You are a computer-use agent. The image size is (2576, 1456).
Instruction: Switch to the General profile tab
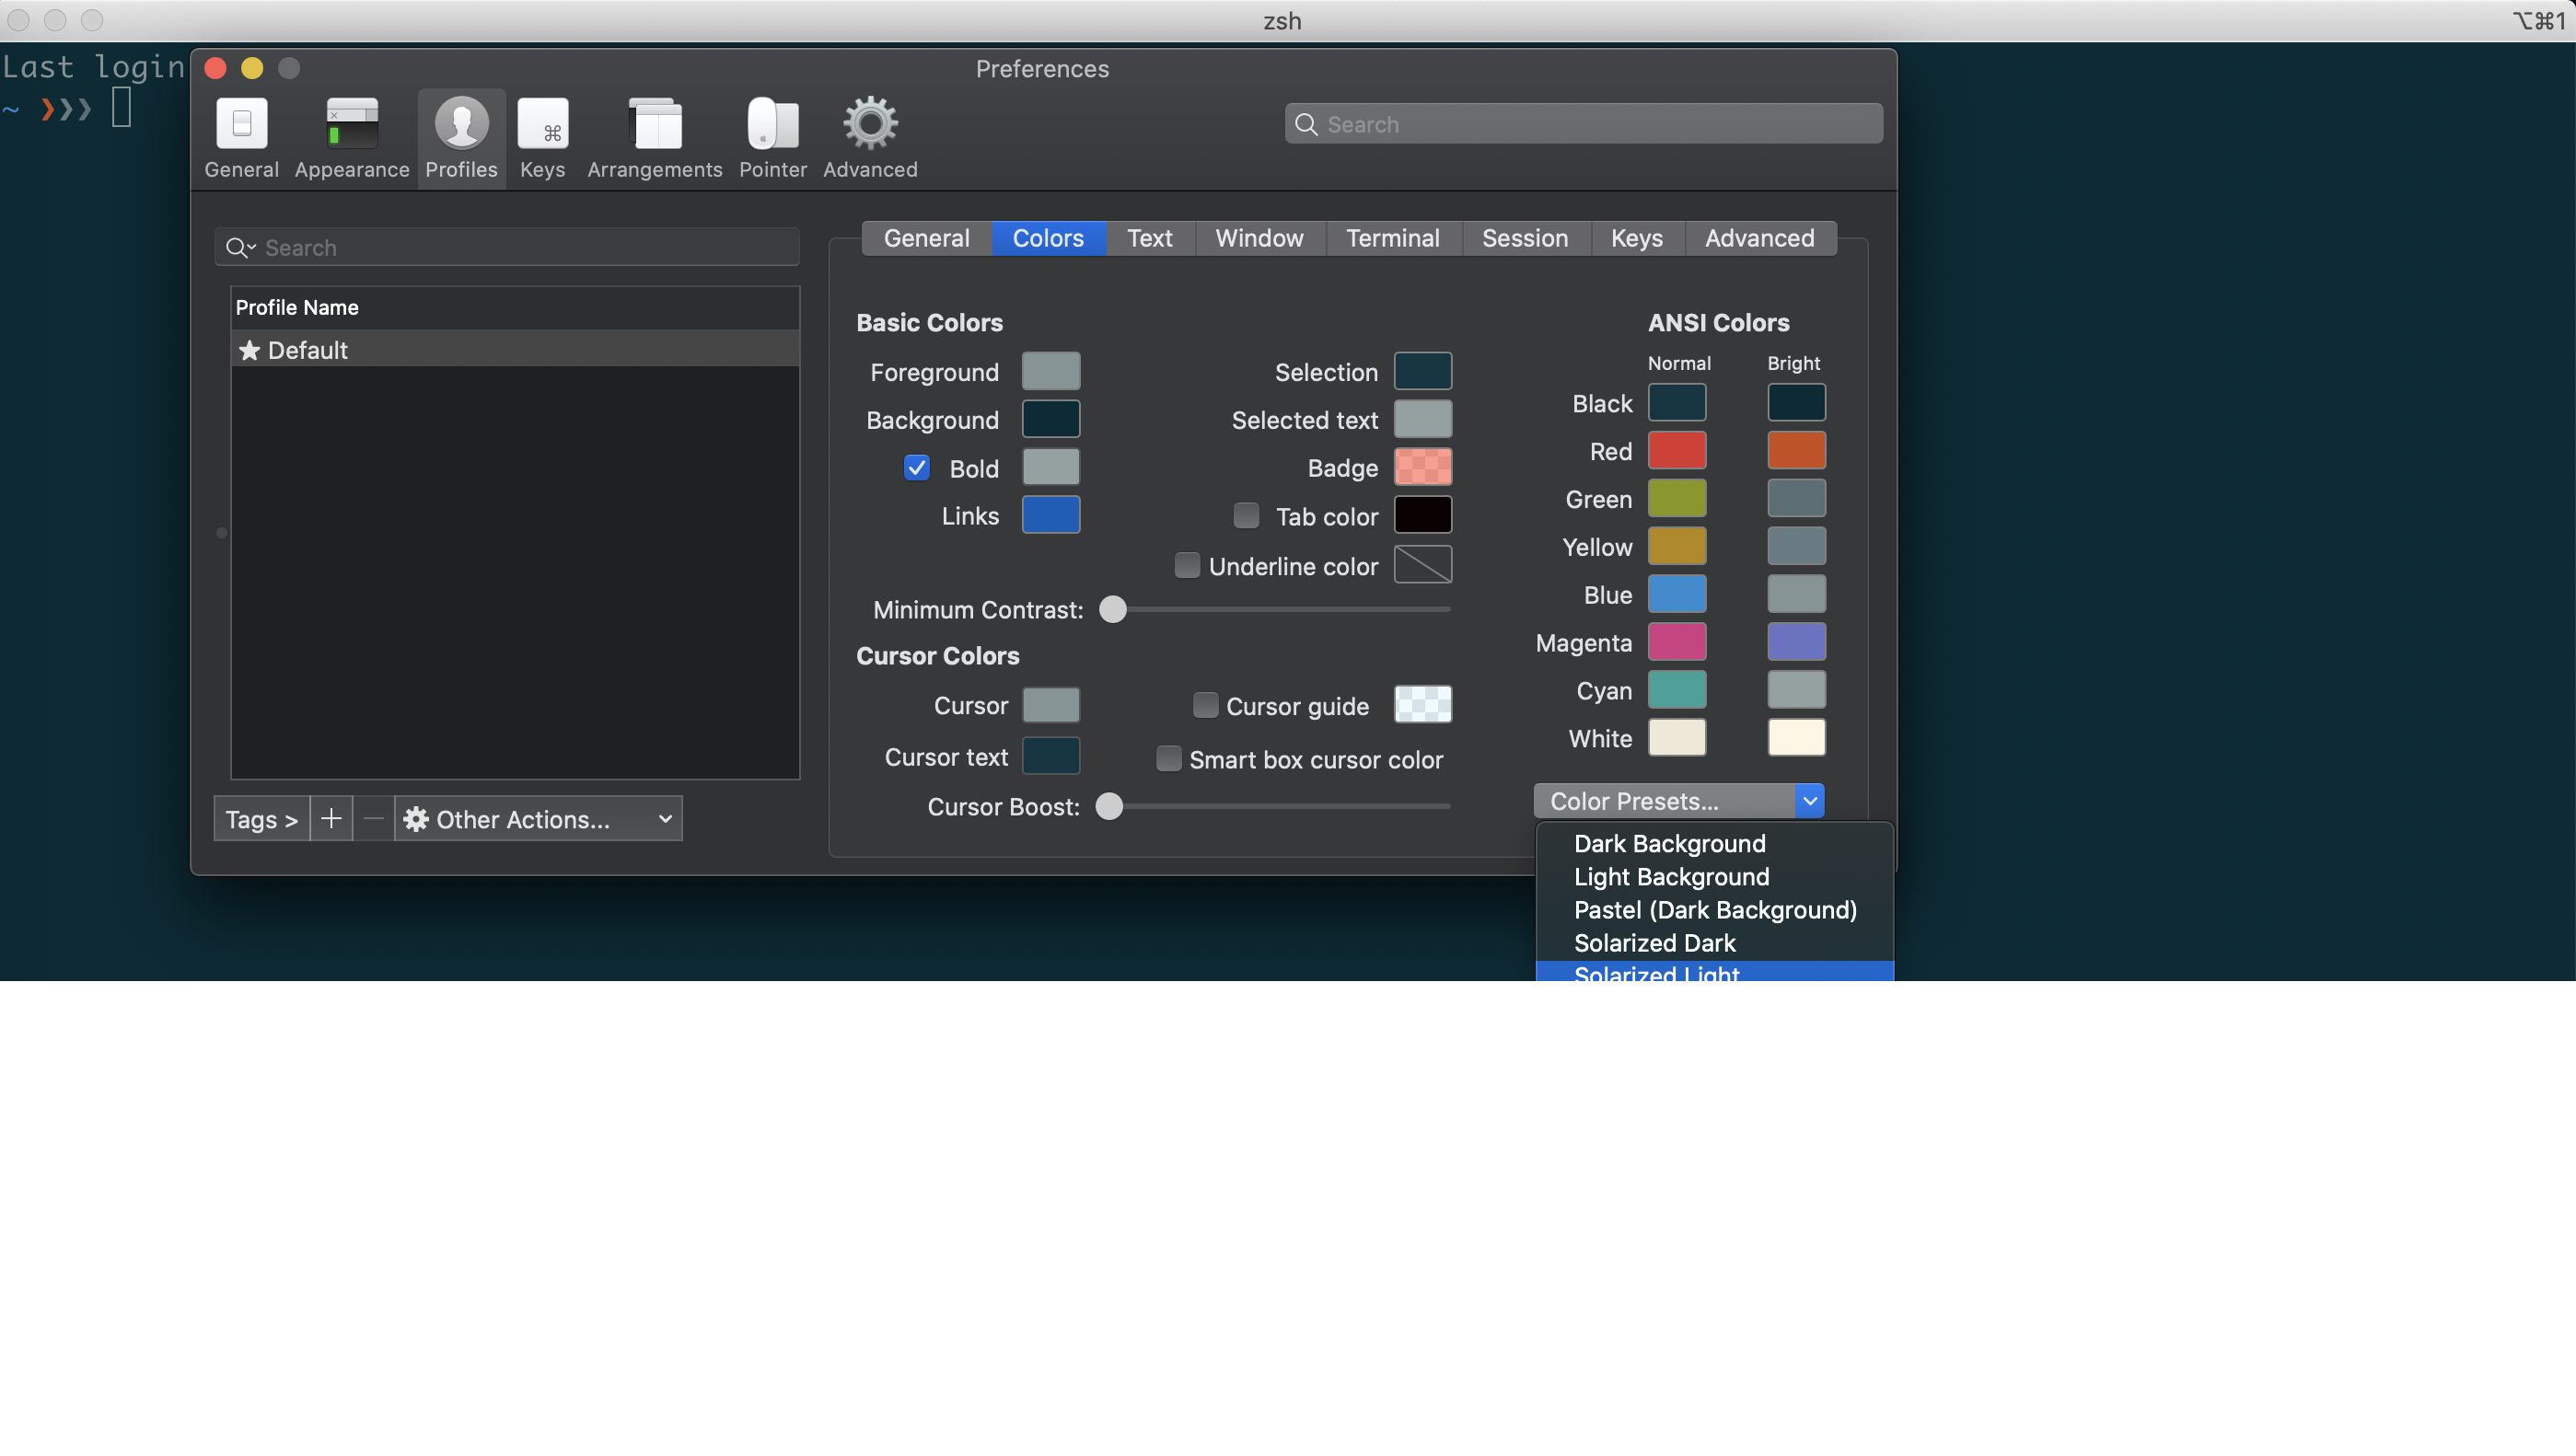[x=927, y=238]
